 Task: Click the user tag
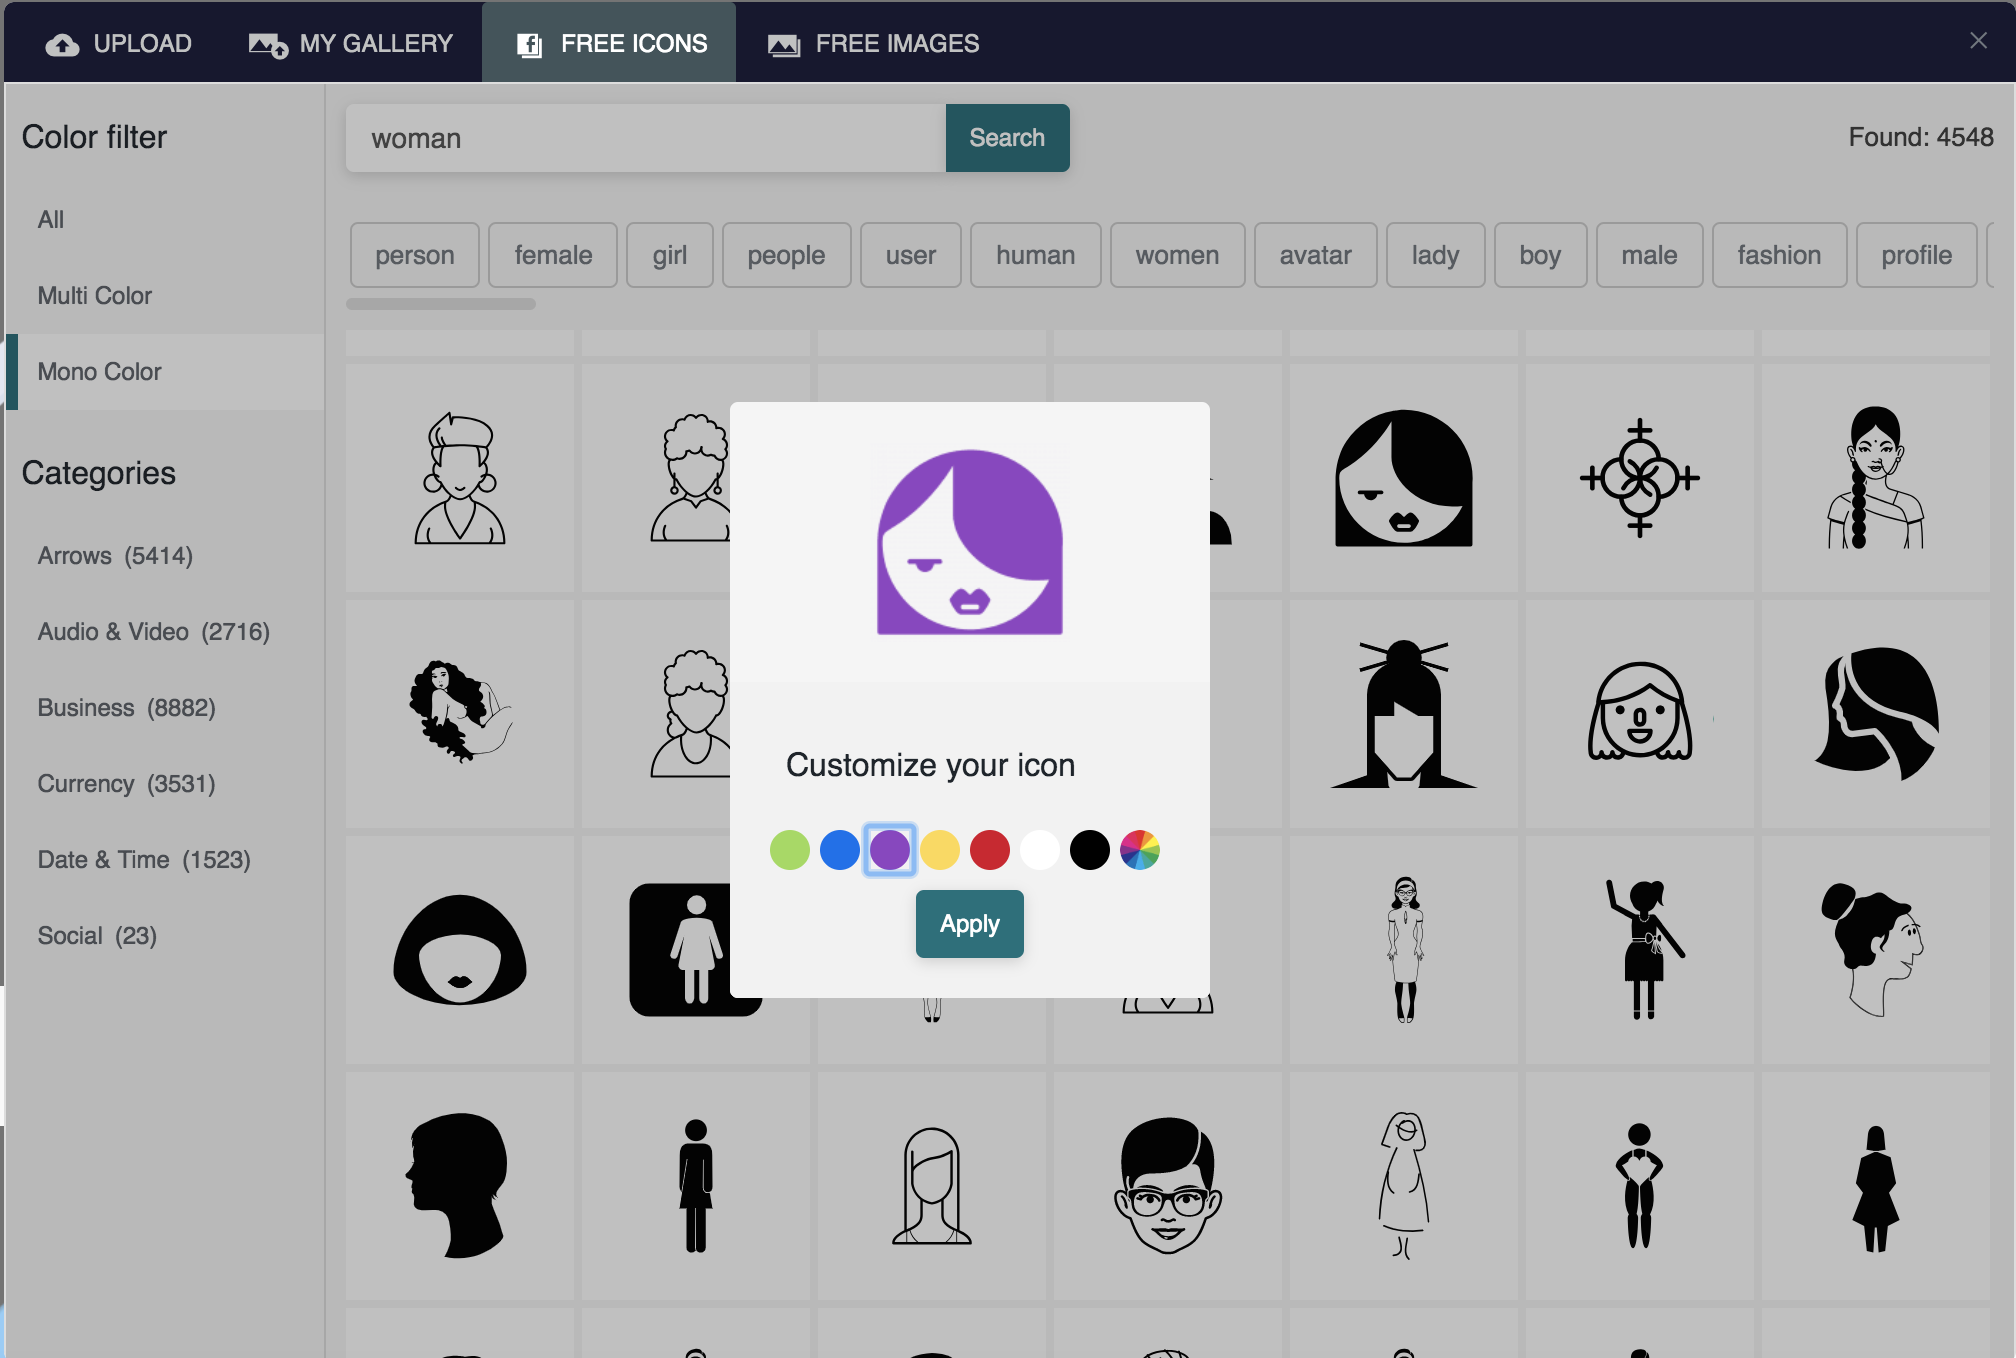click(x=911, y=255)
